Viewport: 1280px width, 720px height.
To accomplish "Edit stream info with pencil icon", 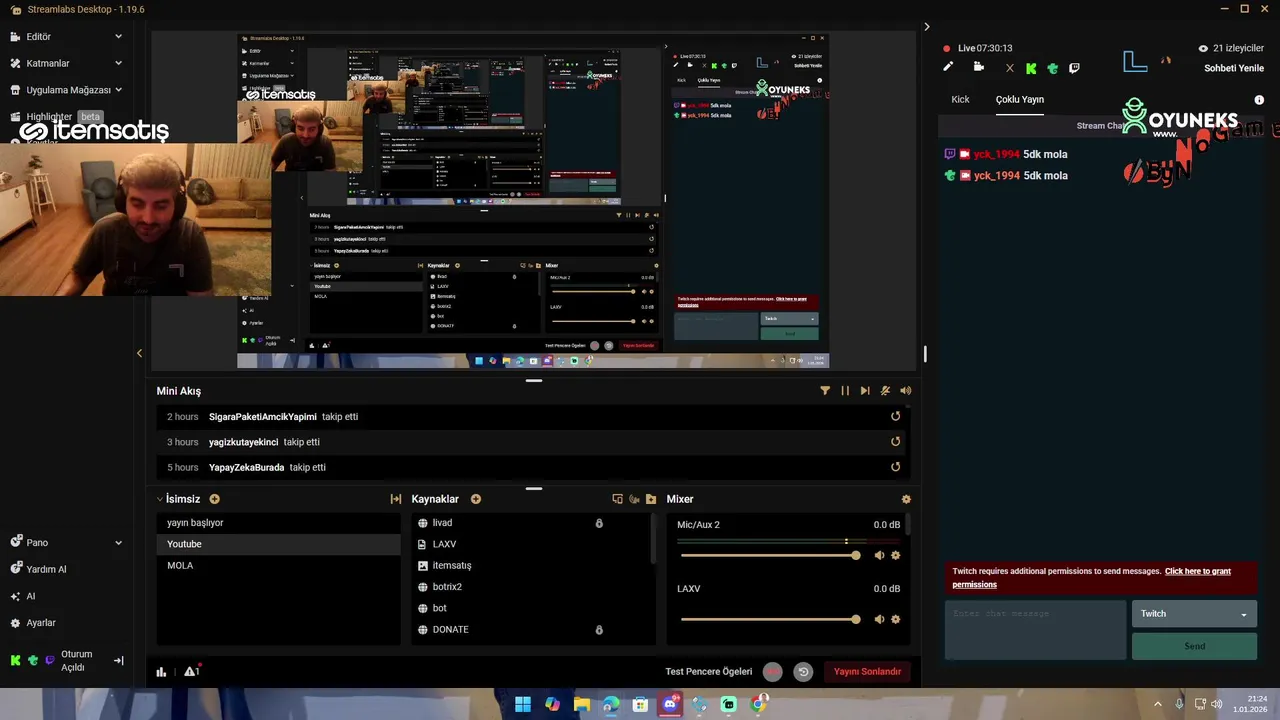I will click(x=948, y=67).
